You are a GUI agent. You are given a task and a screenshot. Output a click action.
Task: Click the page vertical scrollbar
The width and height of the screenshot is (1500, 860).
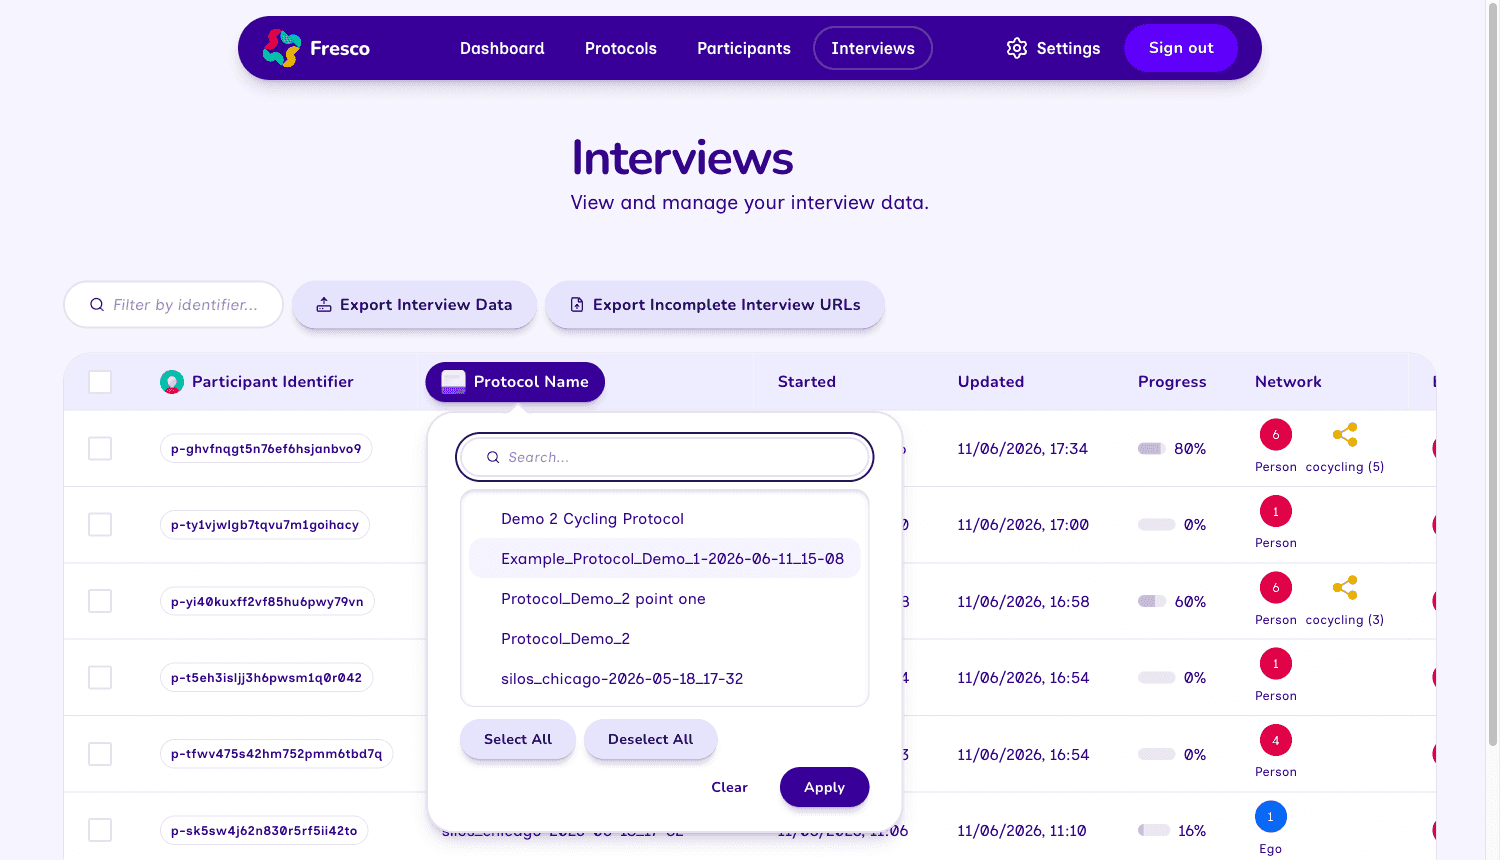[x=1493, y=375]
